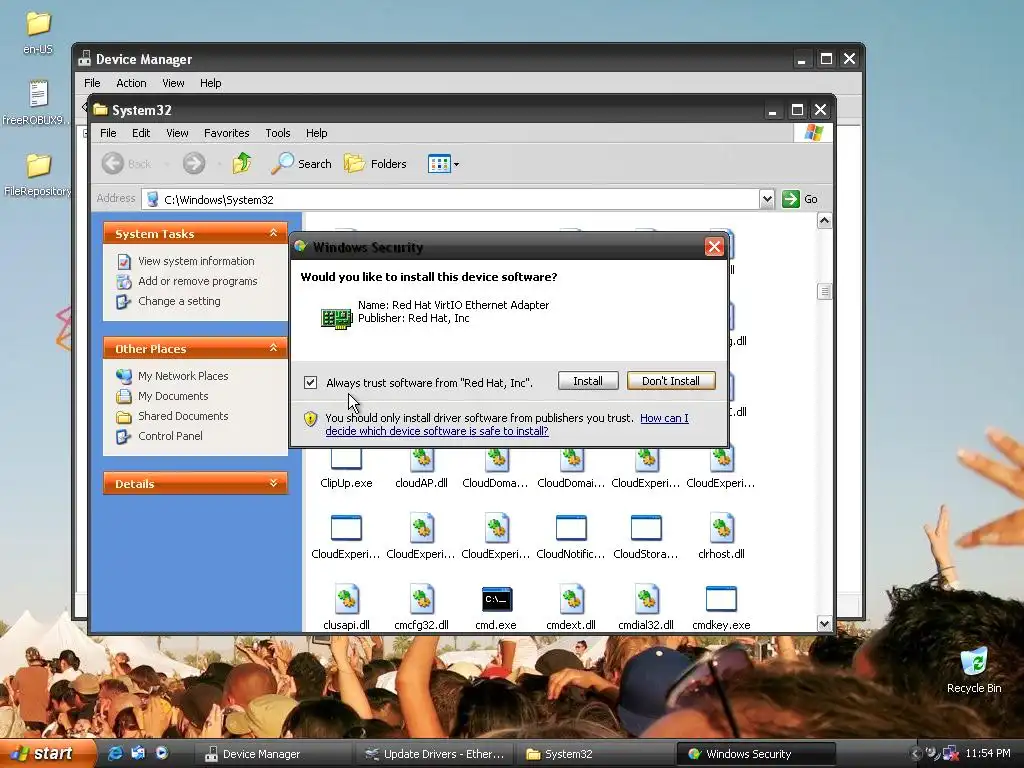Uncheck Always trust software from Red Hat
Image resolution: width=1024 pixels, height=768 pixels.
(310, 383)
